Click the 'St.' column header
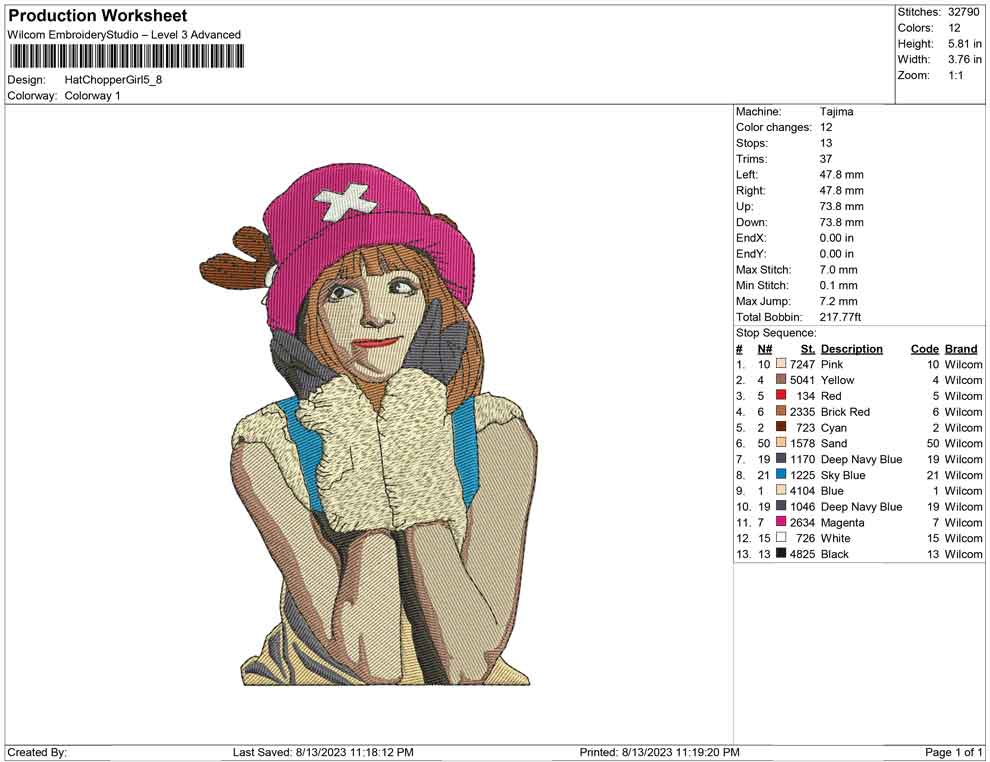 [808, 348]
